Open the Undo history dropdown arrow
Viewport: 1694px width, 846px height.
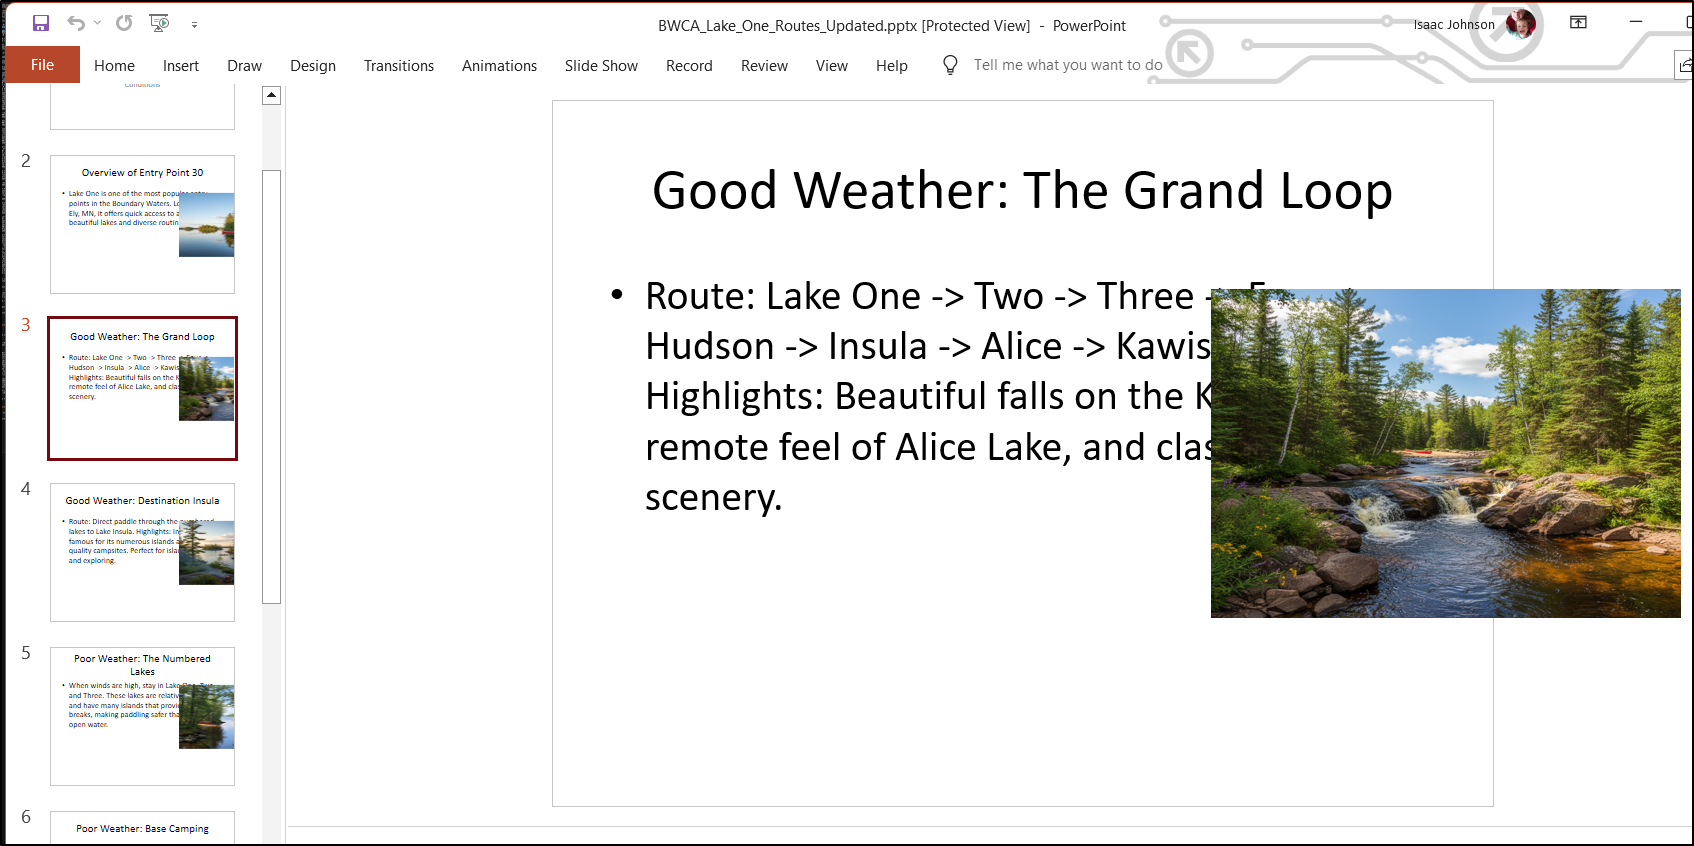pyautogui.click(x=97, y=23)
